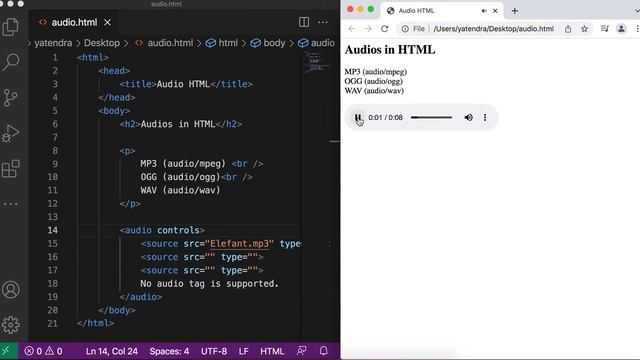Screen dimensions: 640x360
Task: Click Elefant.mp3 source path in code
Action: pyautogui.click(x=239, y=244)
